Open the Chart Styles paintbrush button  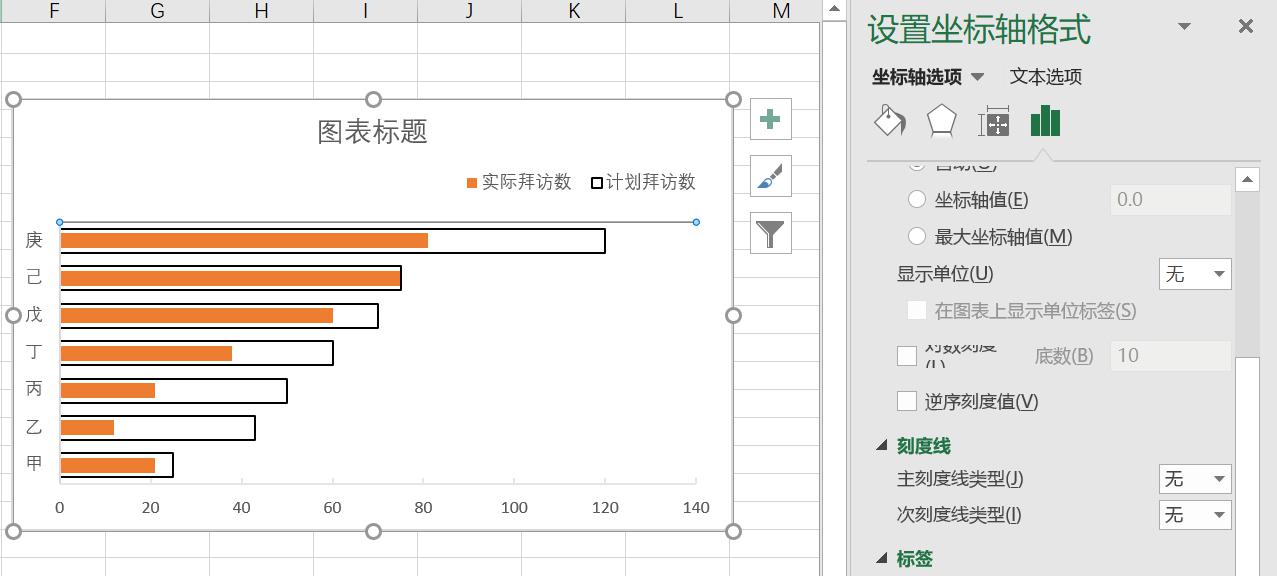point(770,176)
